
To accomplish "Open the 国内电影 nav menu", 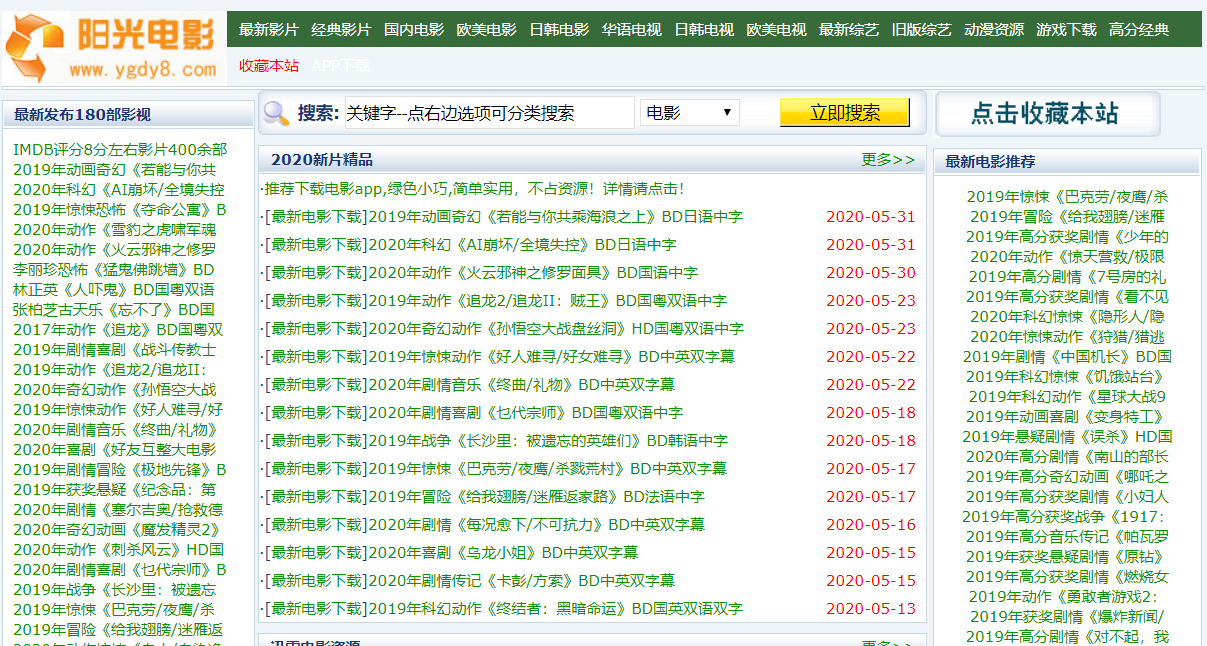I will 414,29.
